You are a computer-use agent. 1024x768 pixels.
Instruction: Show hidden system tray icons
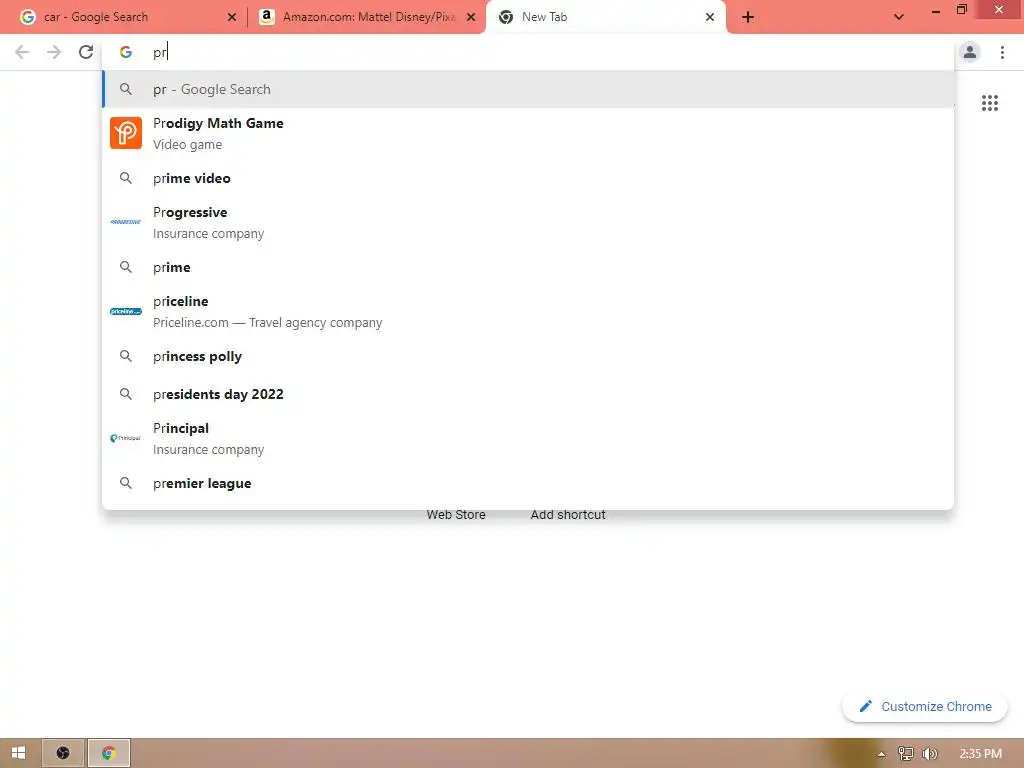tap(881, 754)
